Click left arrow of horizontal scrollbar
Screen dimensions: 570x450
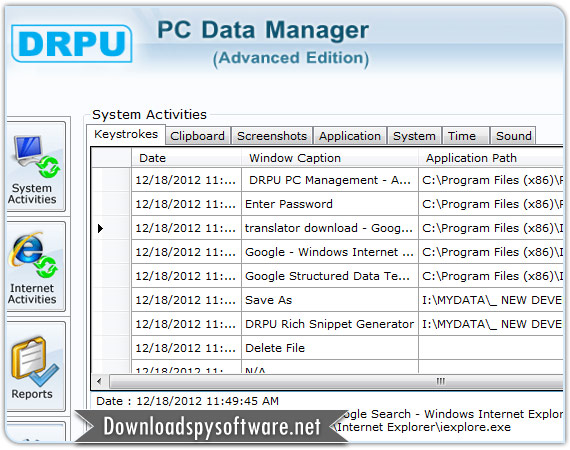pos(99,382)
